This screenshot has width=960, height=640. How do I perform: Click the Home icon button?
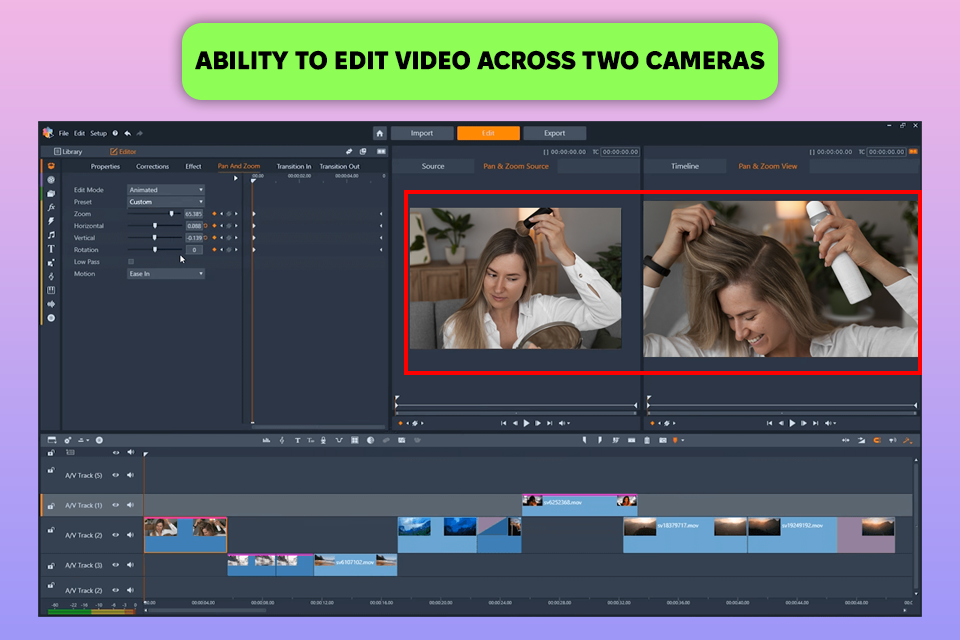(x=380, y=133)
